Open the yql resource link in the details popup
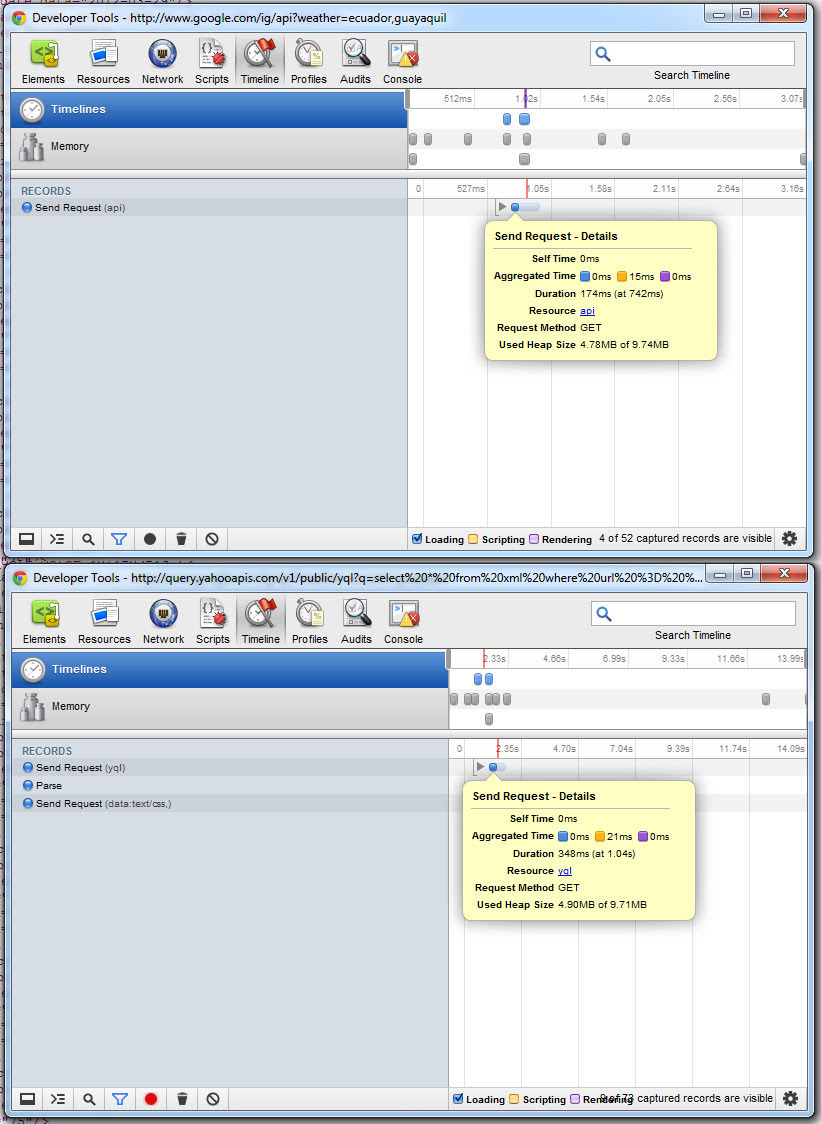This screenshot has width=821, height=1124. 565,871
